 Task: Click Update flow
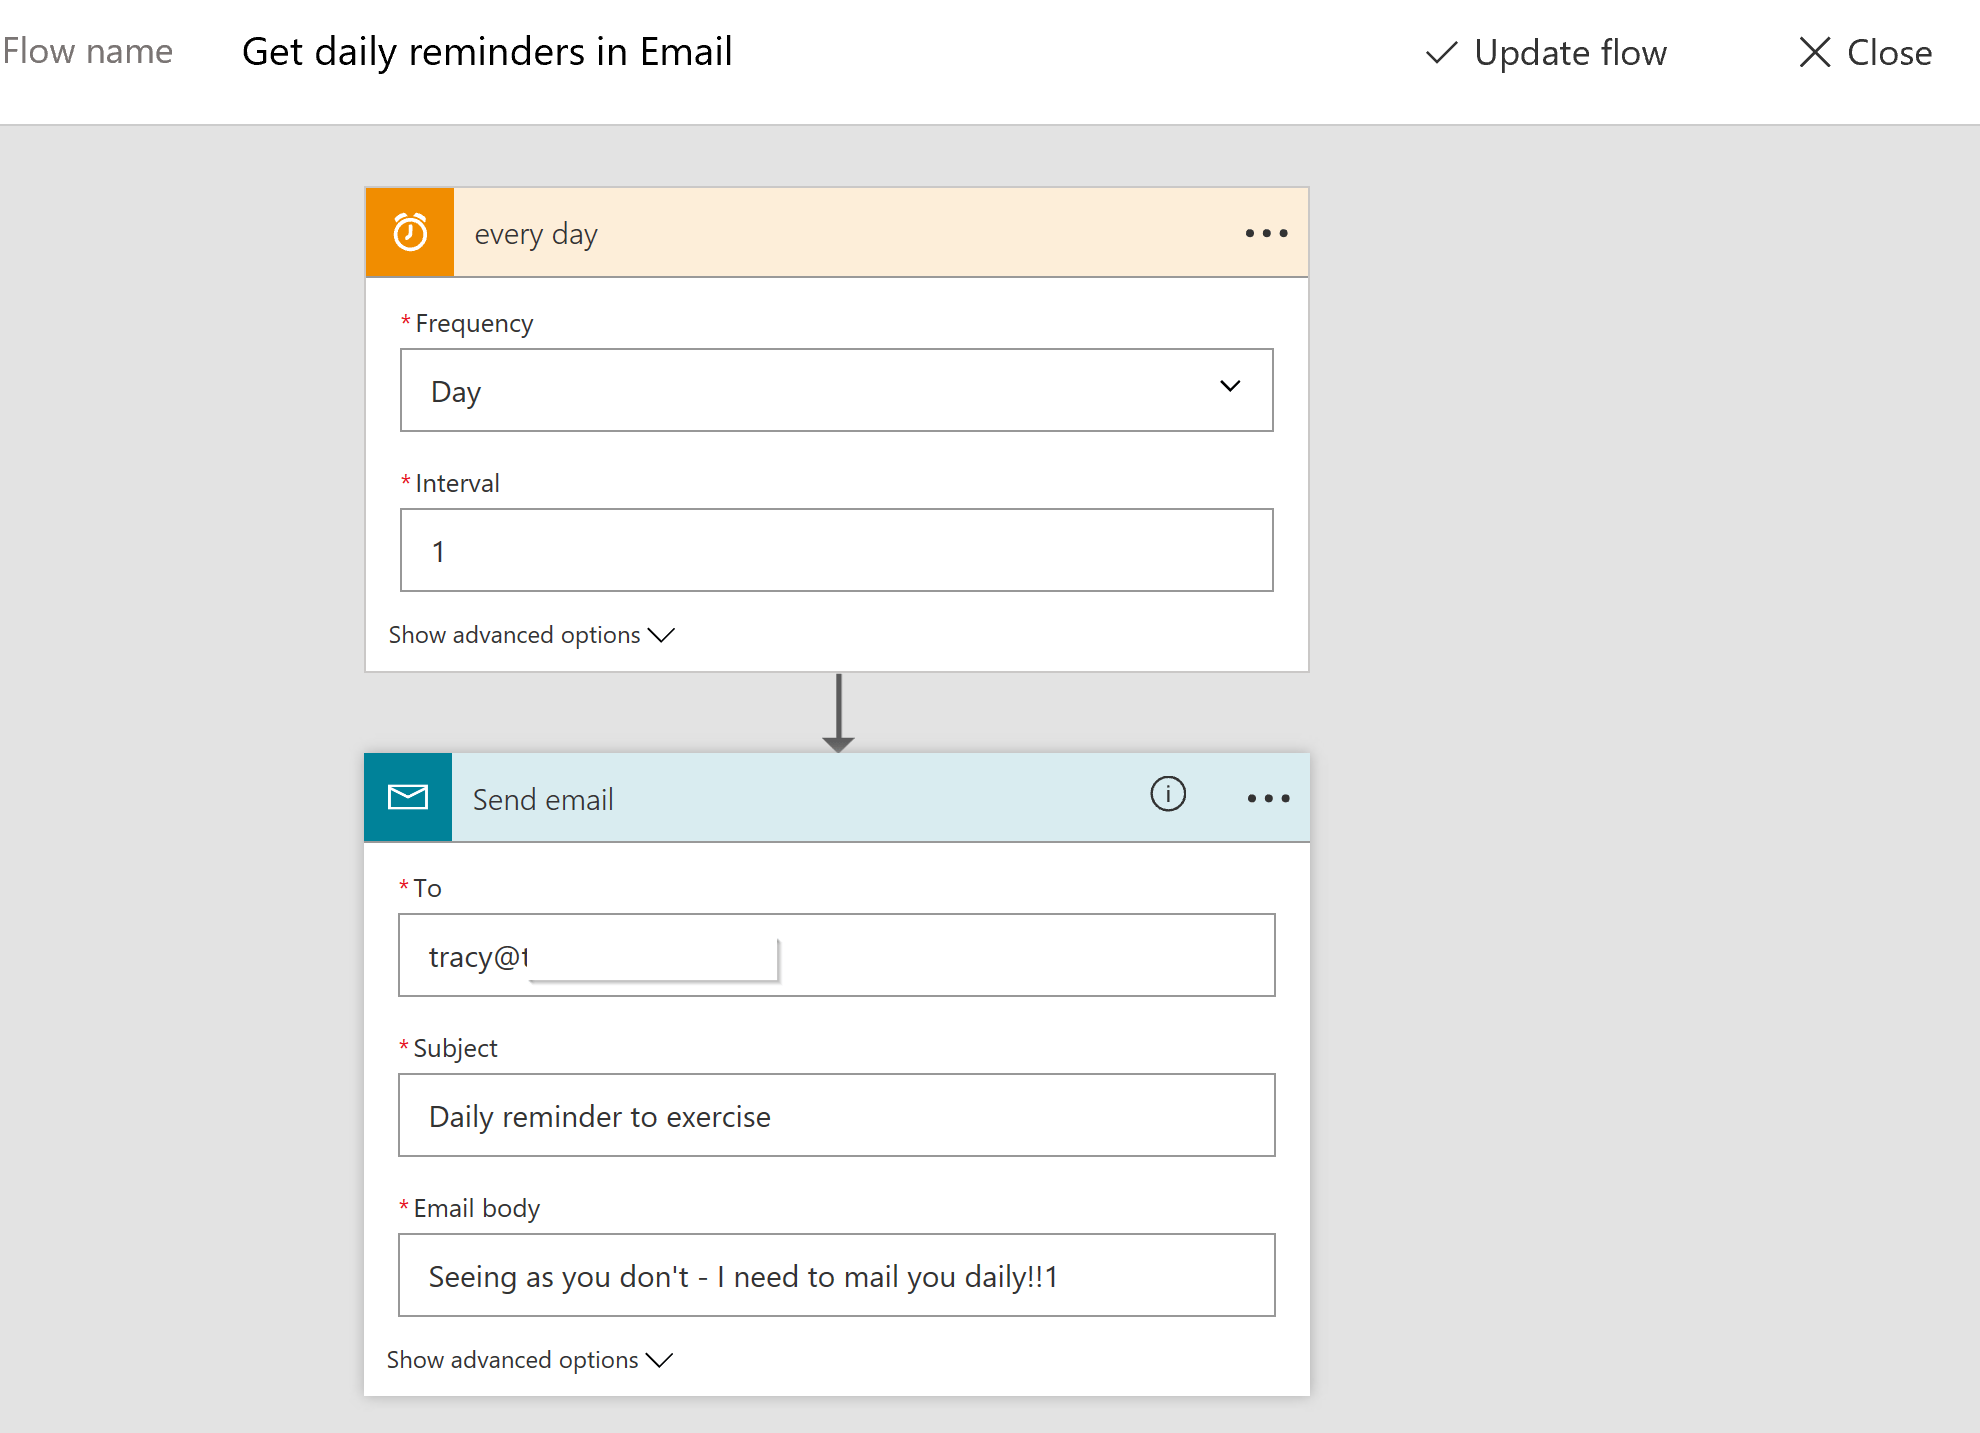pyautogui.click(x=1570, y=53)
